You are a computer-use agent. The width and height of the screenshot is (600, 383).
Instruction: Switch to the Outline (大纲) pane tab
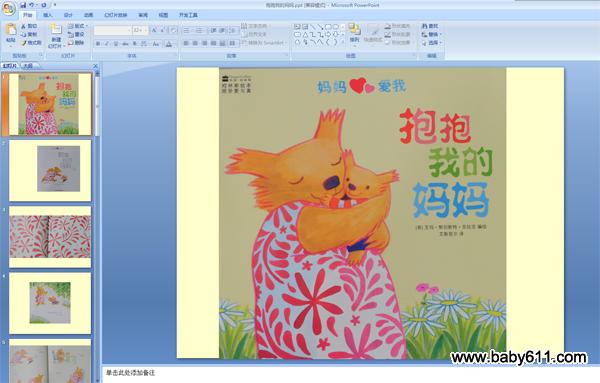pyautogui.click(x=28, y=66)
